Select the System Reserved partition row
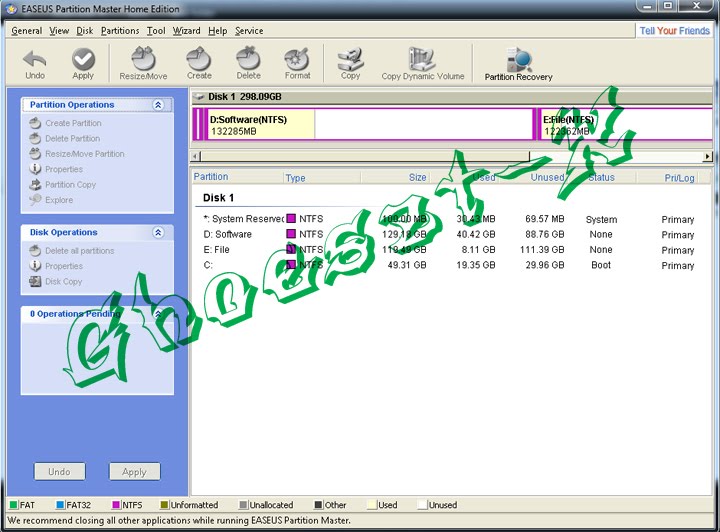Viewport: 720px width, 532px height. pyautogui.click(x=449, y=219)
